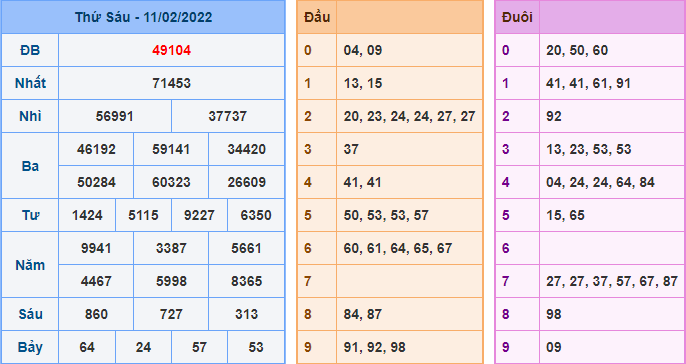The height and width of the screenshot is (364, 686).
Task: Select the Đầu values 04, 09
Action: click(x=363, y=50)
